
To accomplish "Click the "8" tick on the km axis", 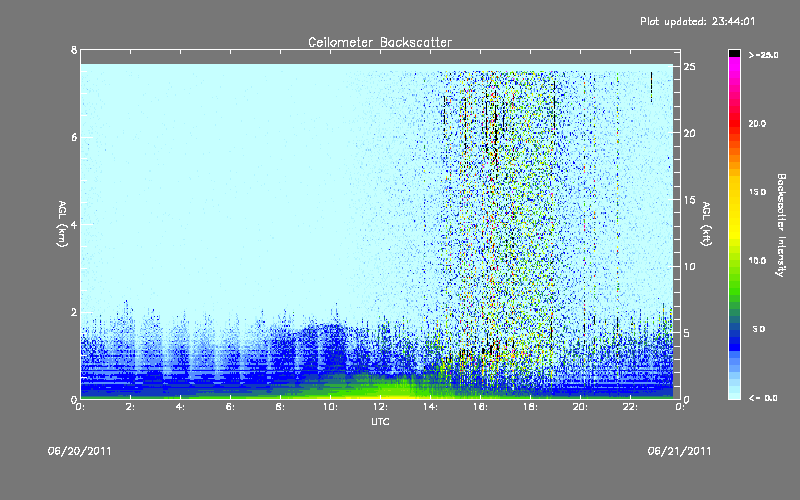I will [74, 50].
